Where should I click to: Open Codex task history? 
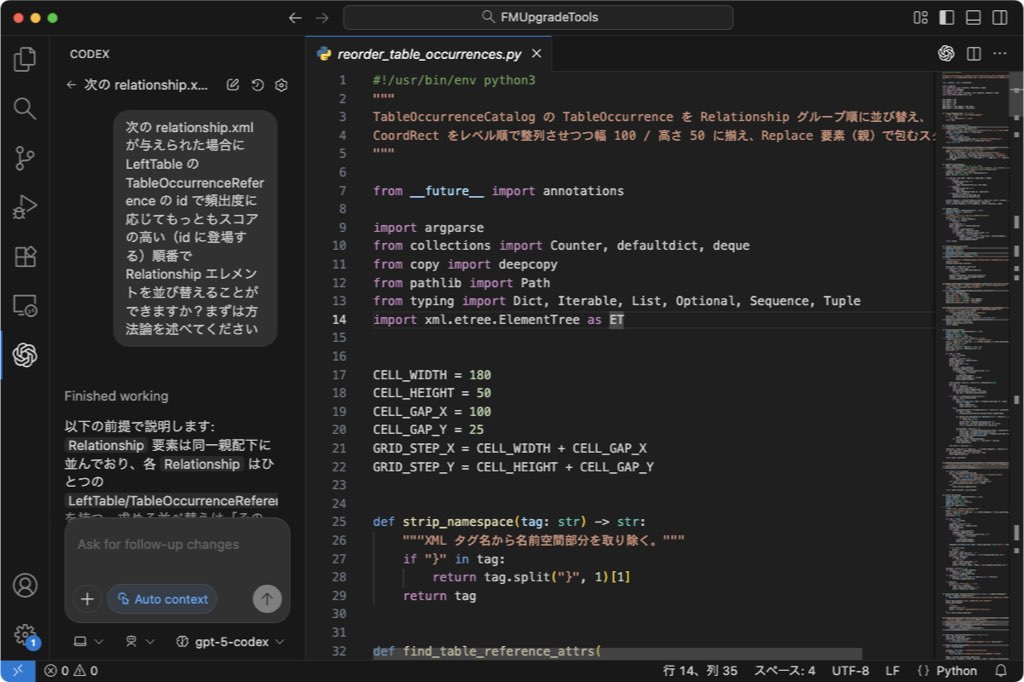[x=257, y=86]
